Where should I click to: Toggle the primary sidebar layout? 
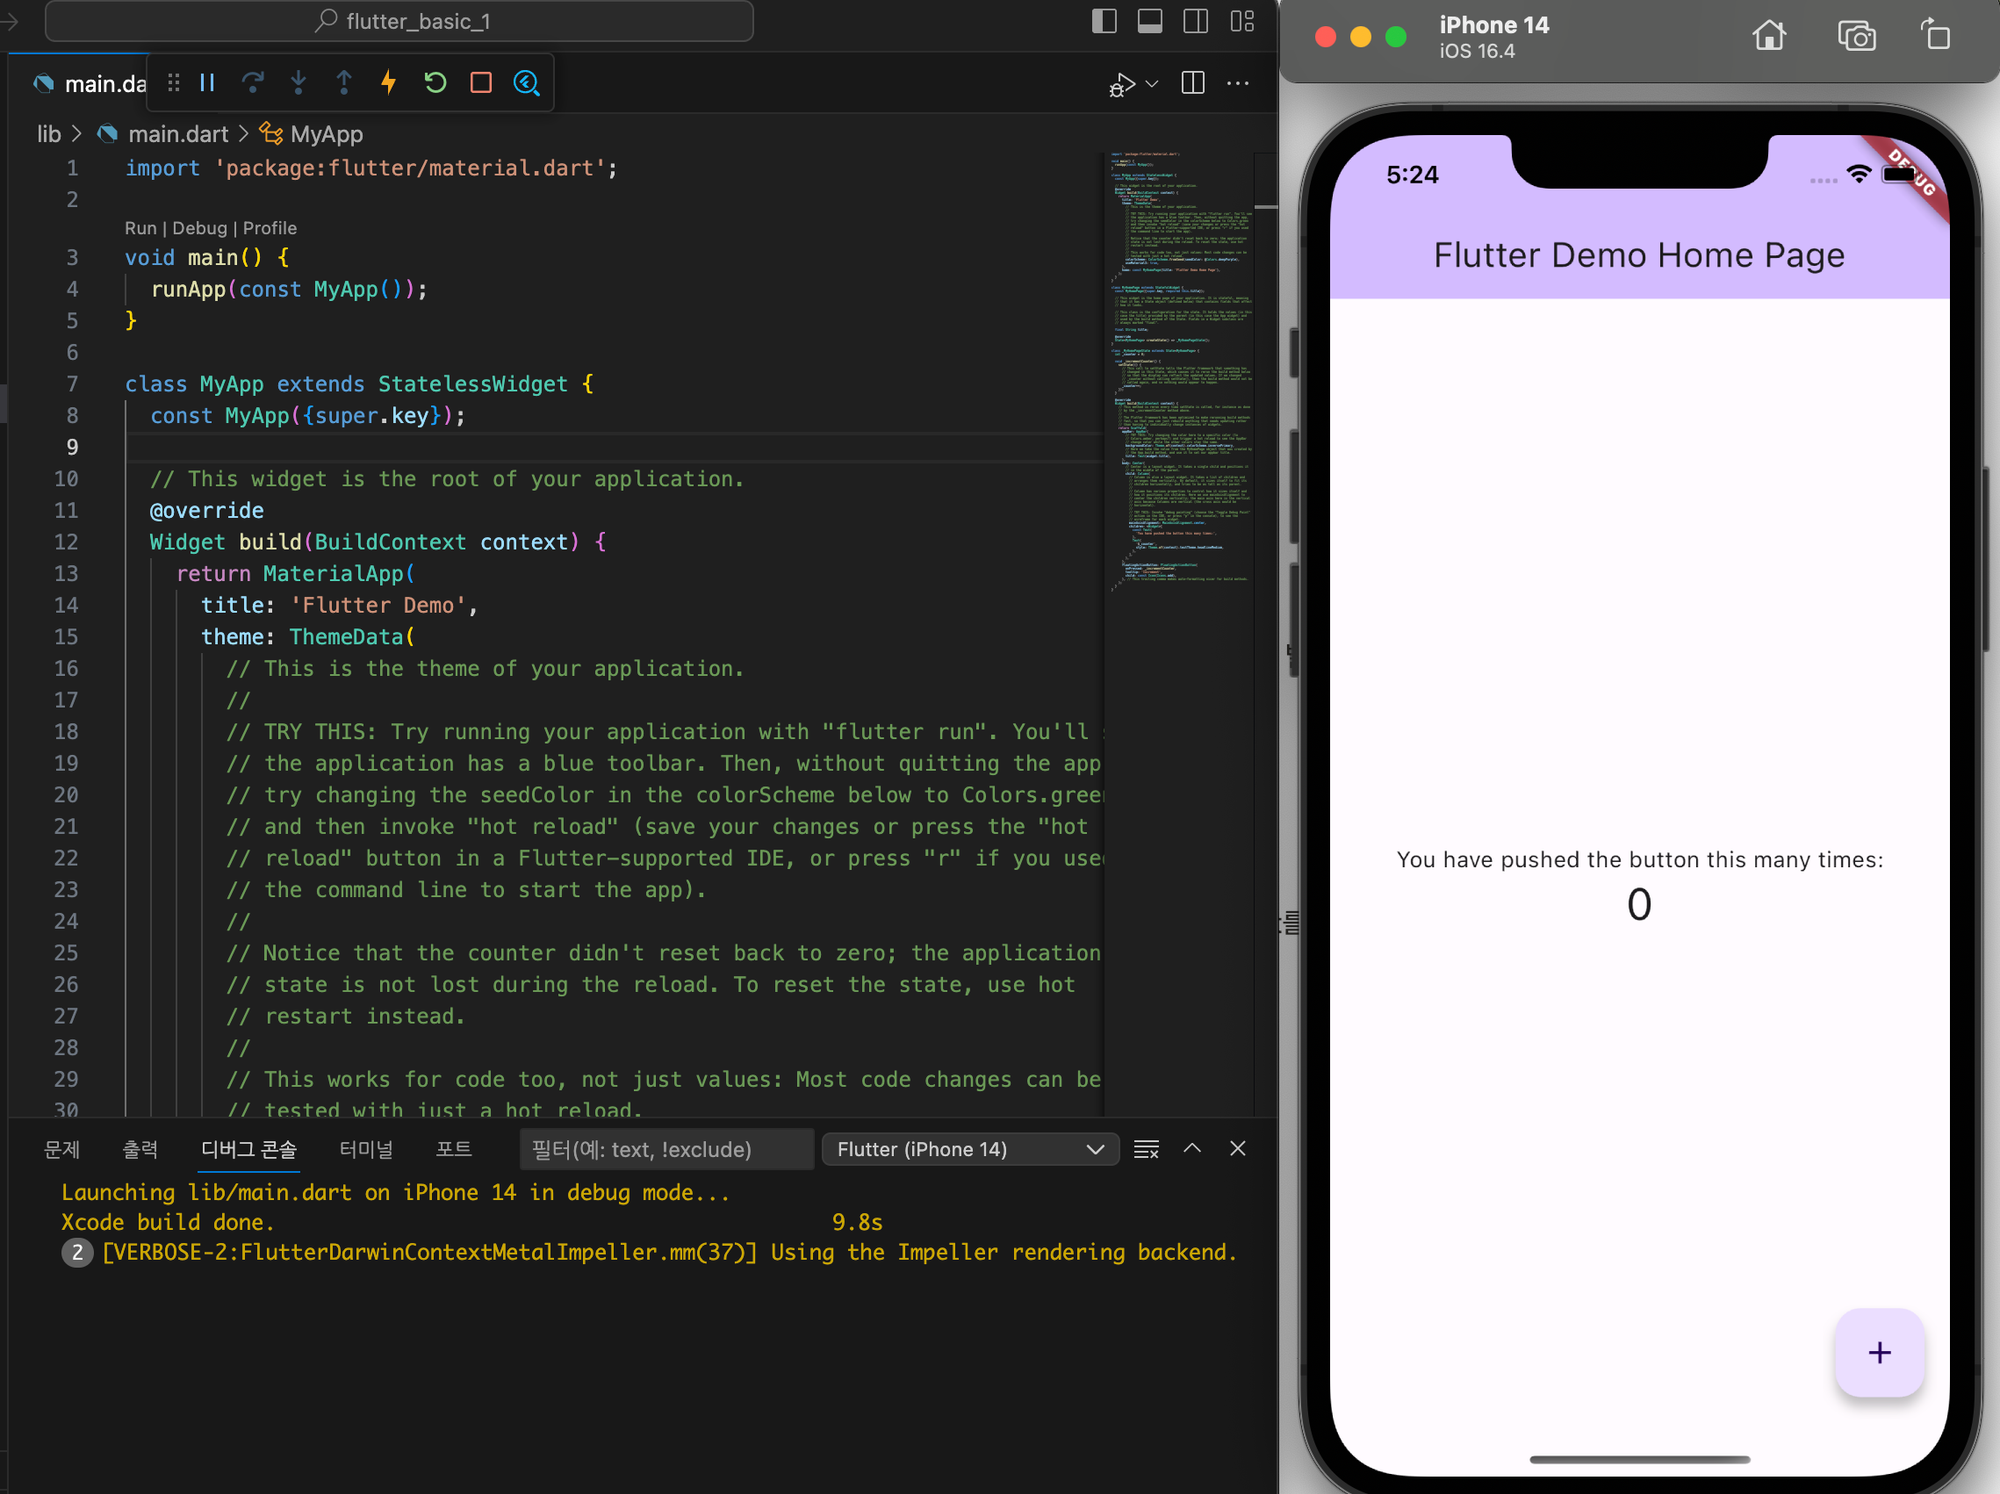(x=1104, y=21)
